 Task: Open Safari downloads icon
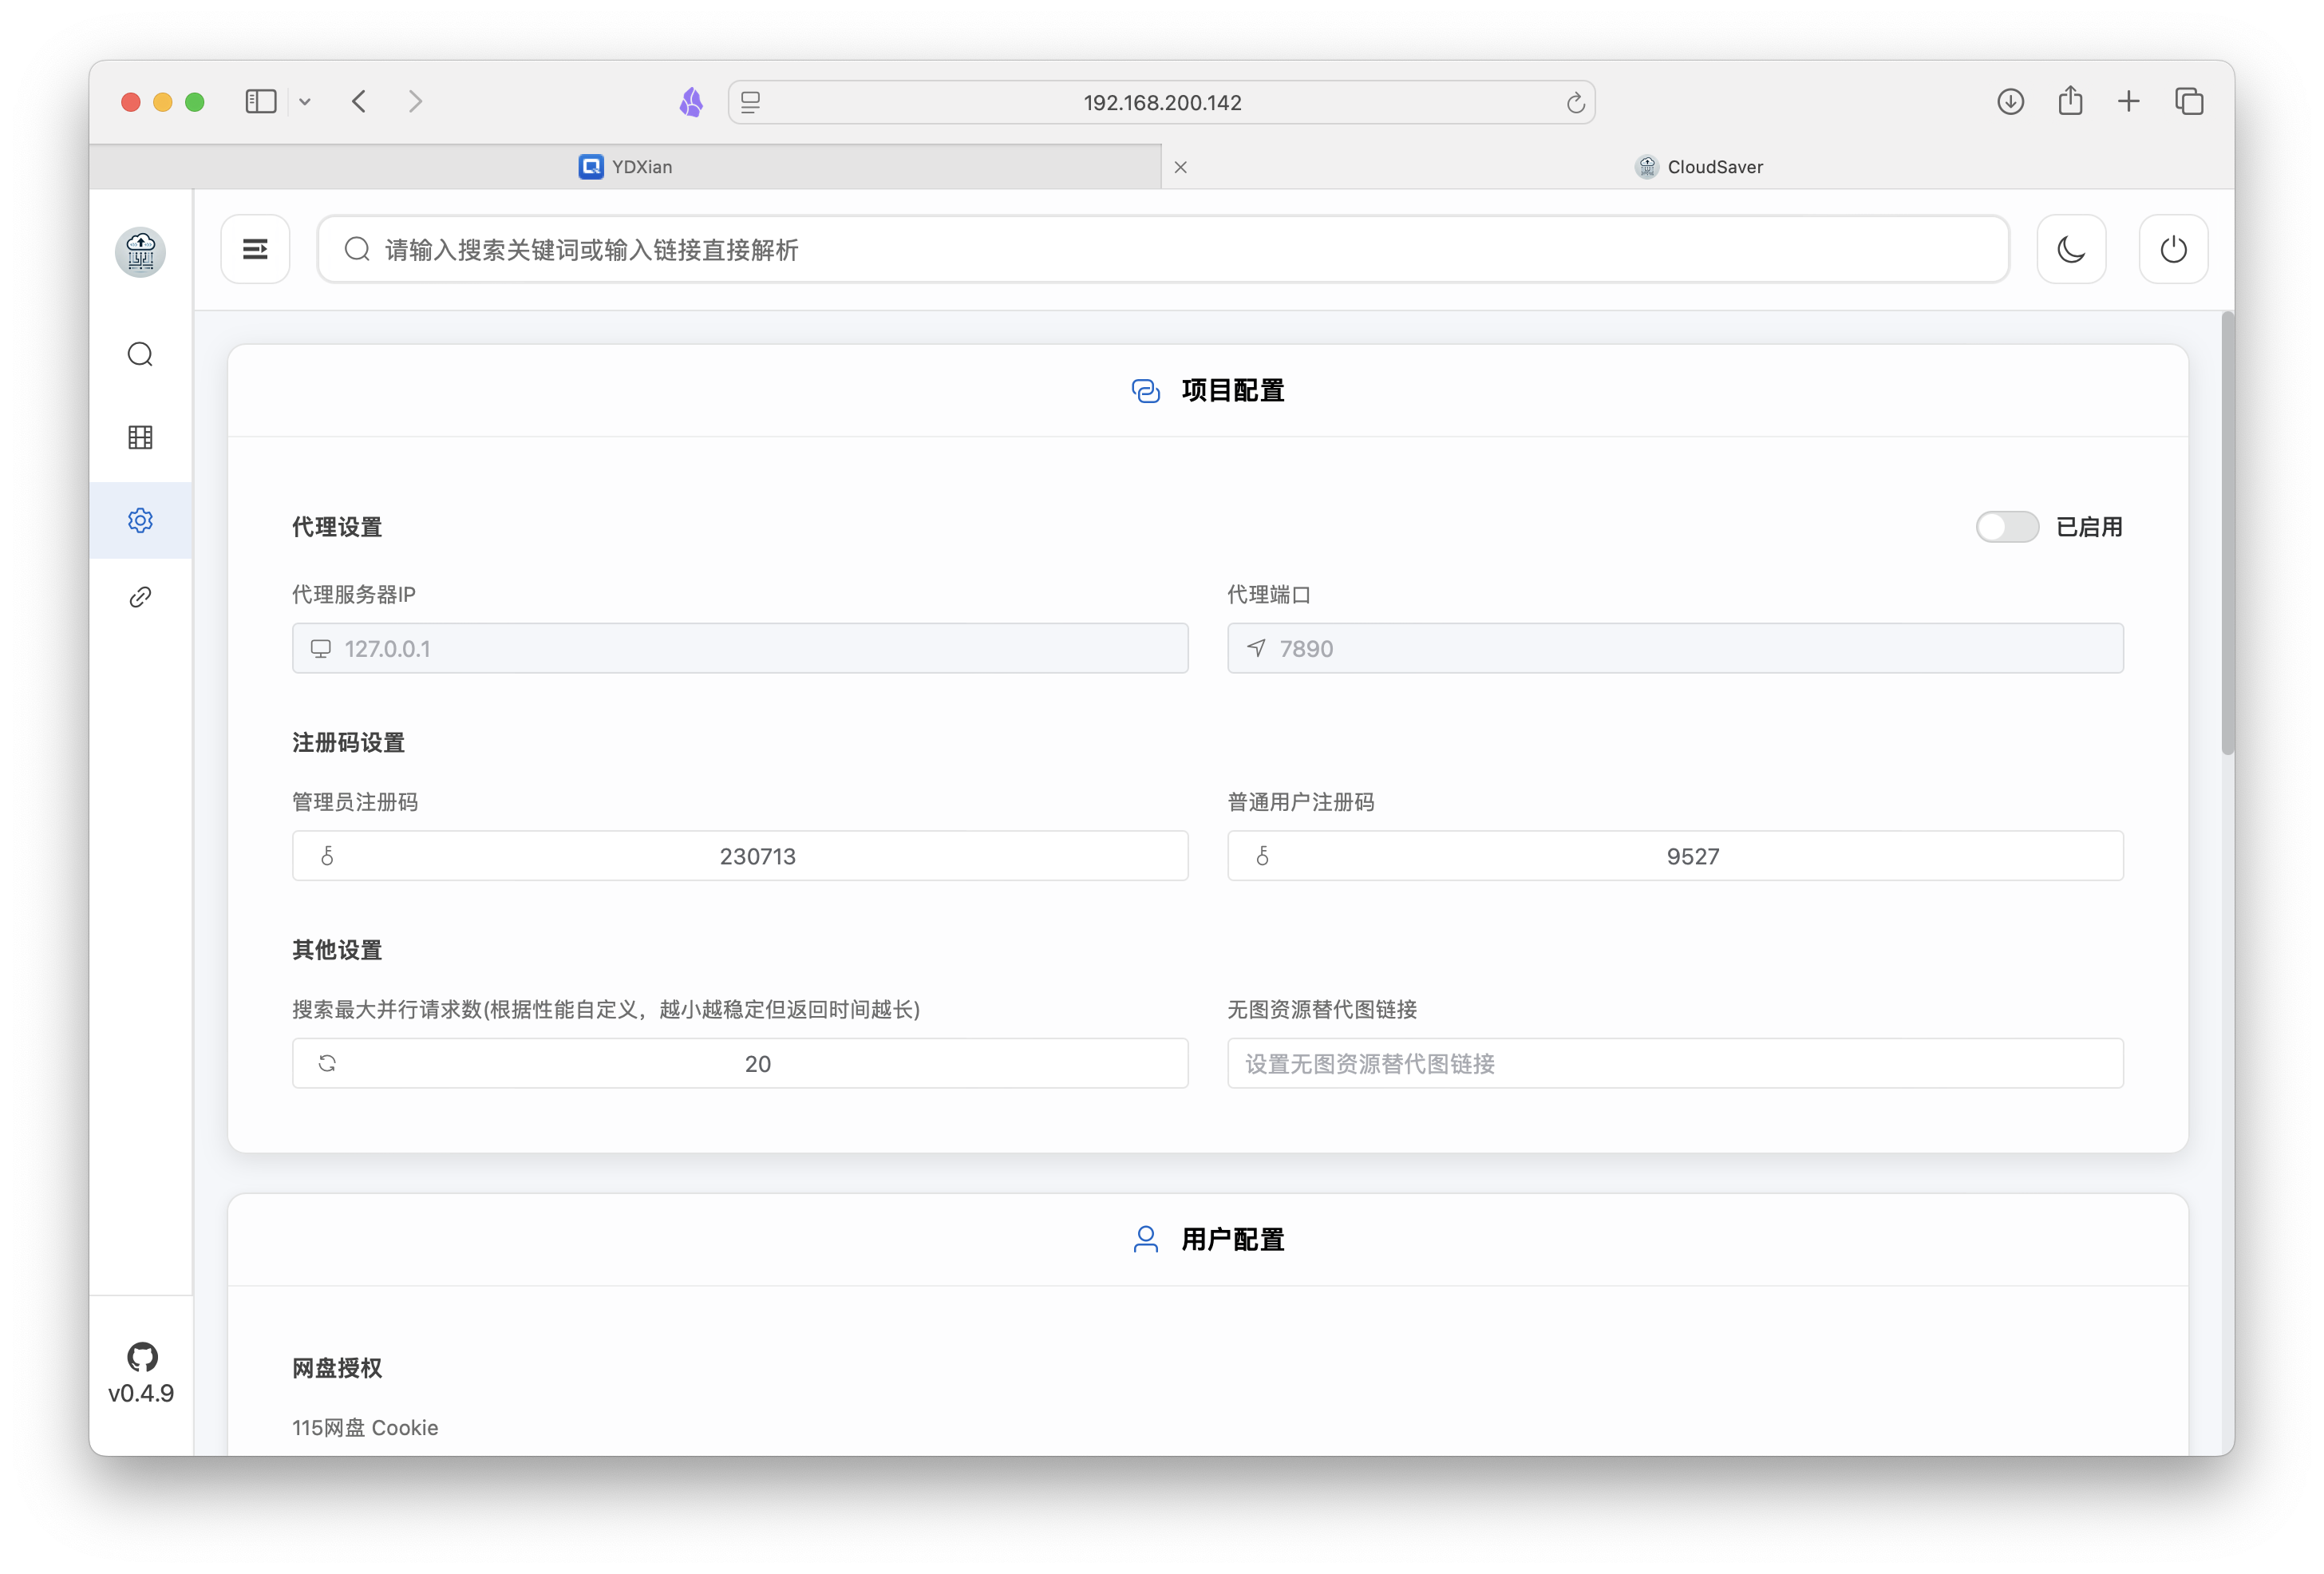point(2010,102)
